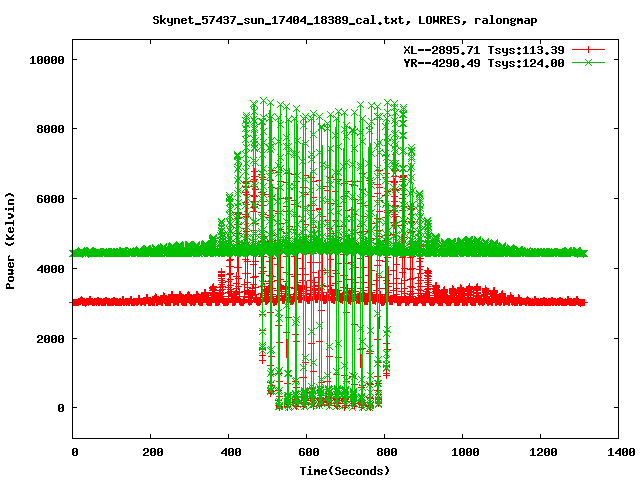Viewport: 640px width, 480px height.
Task: Click the 800 x-axis tick label
Action: pyautogui.click(x=387, y=452)
